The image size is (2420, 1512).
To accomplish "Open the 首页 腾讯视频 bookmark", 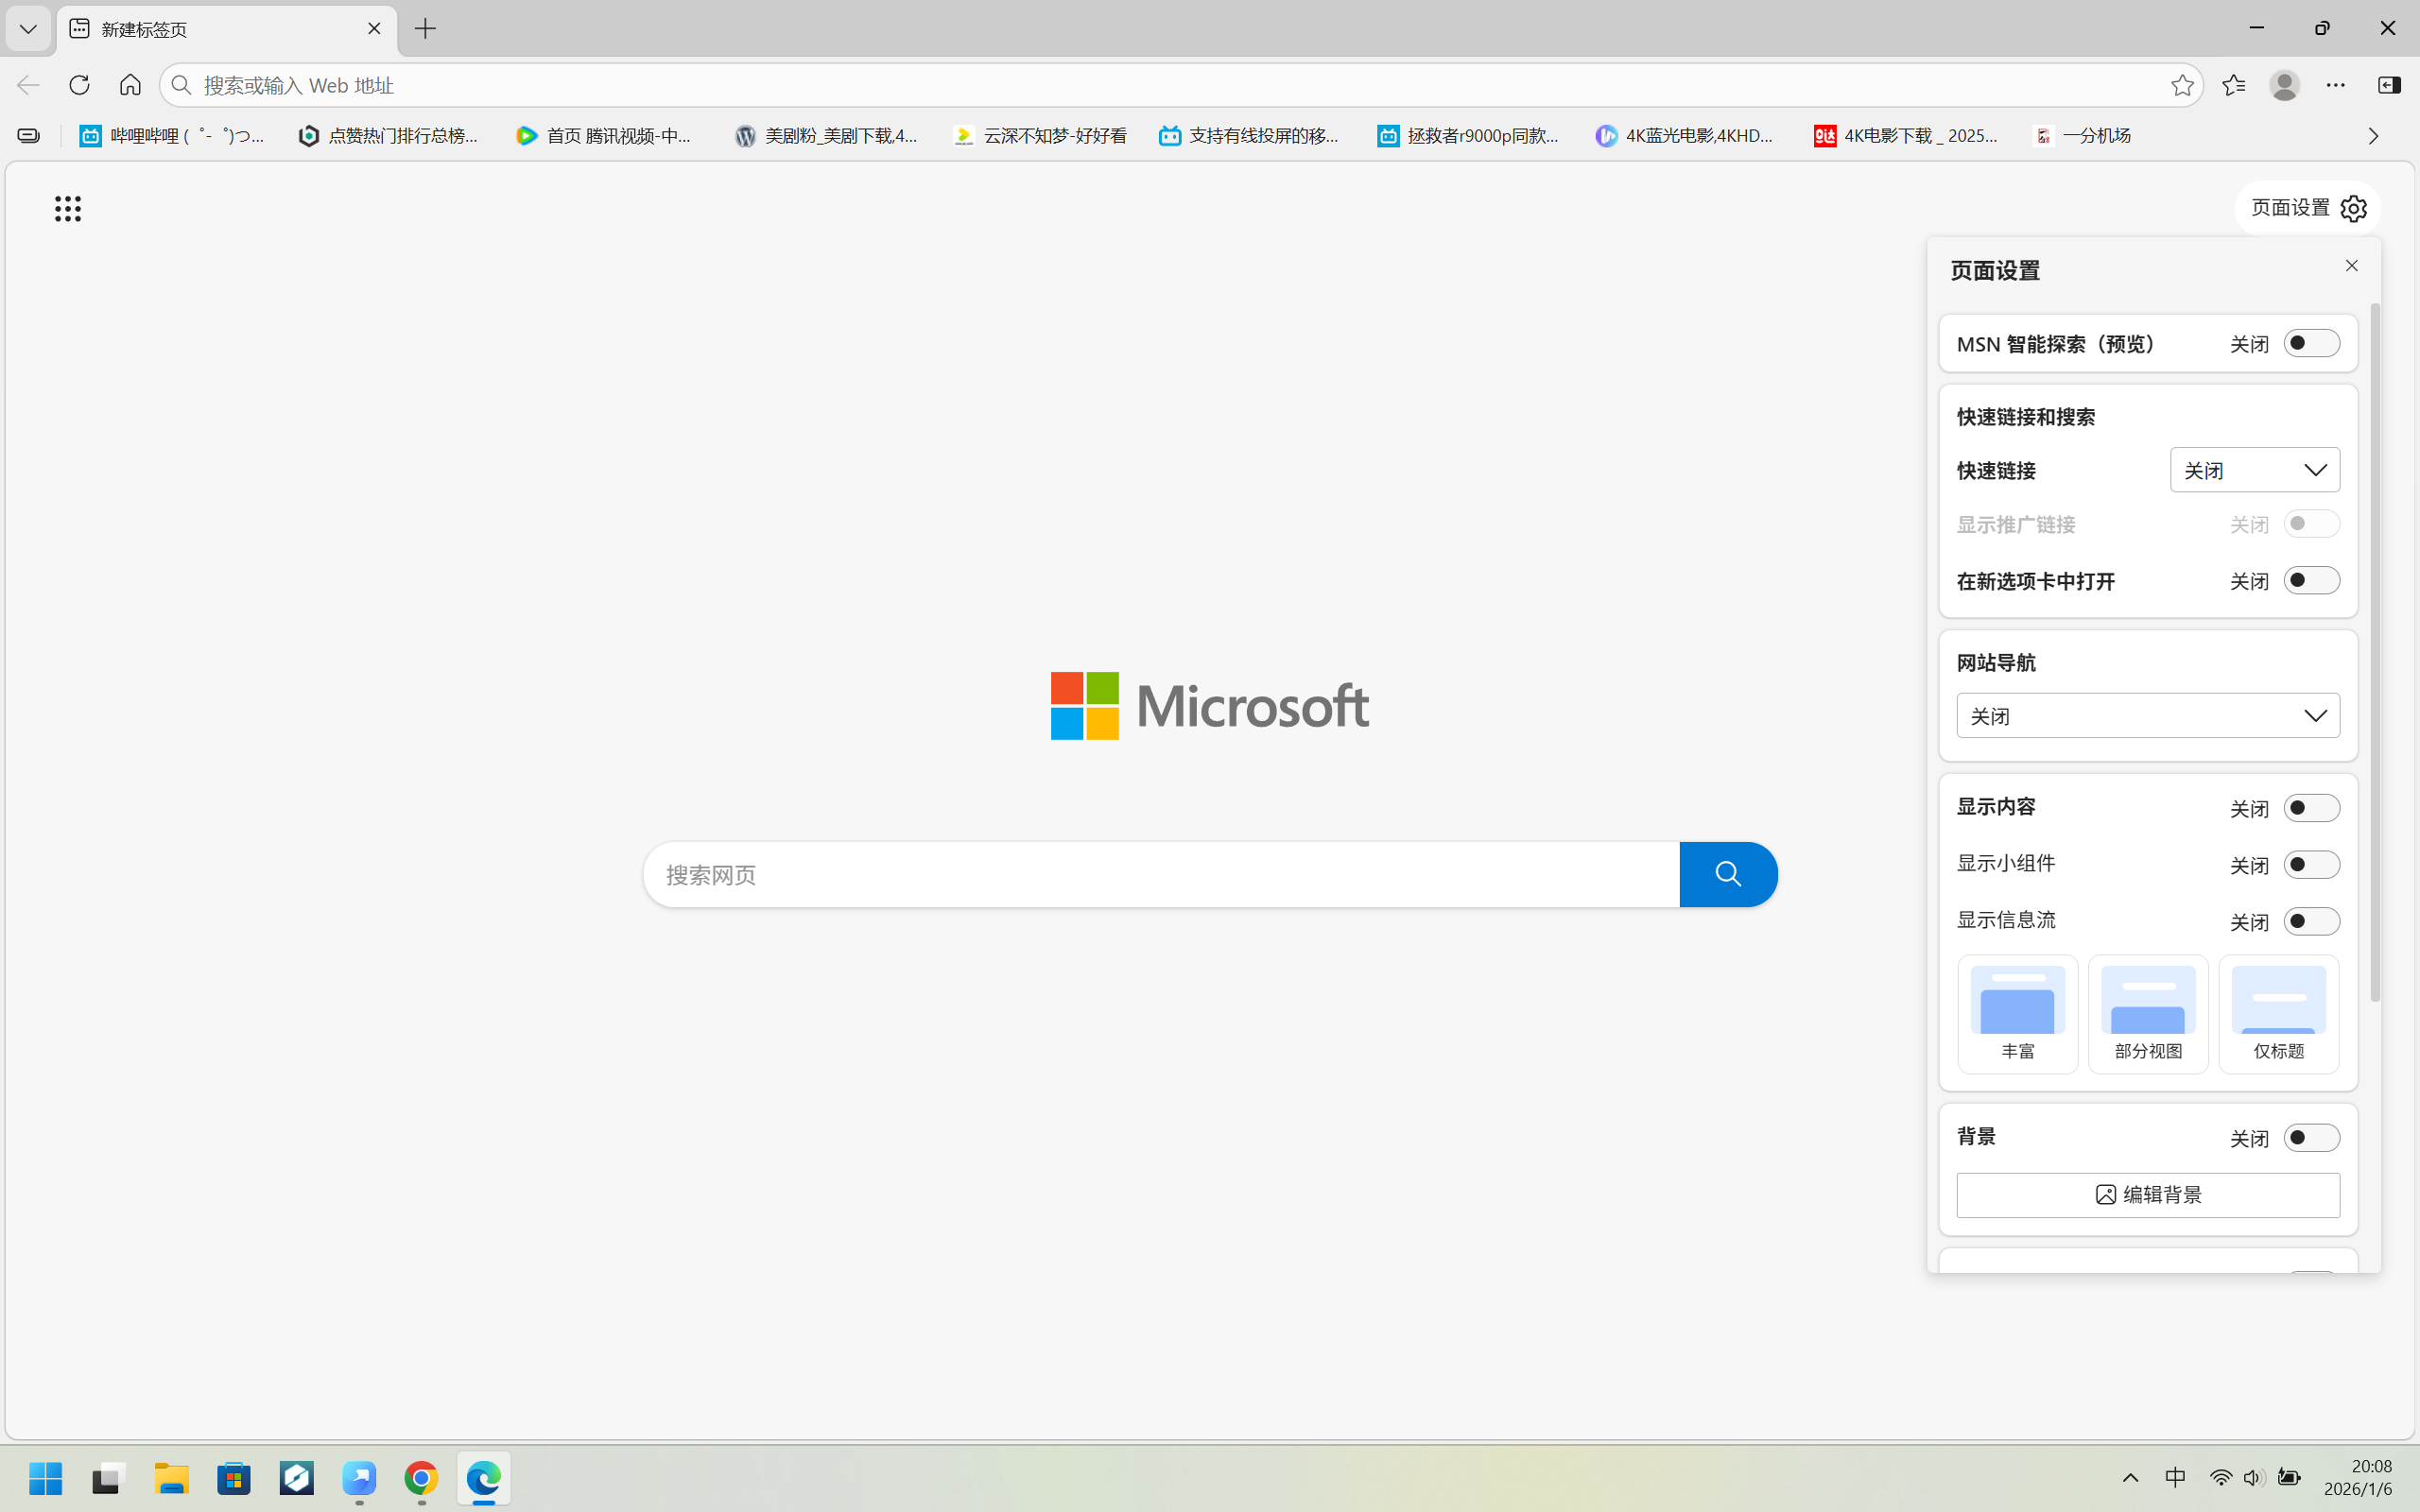I will pos(606,136).
